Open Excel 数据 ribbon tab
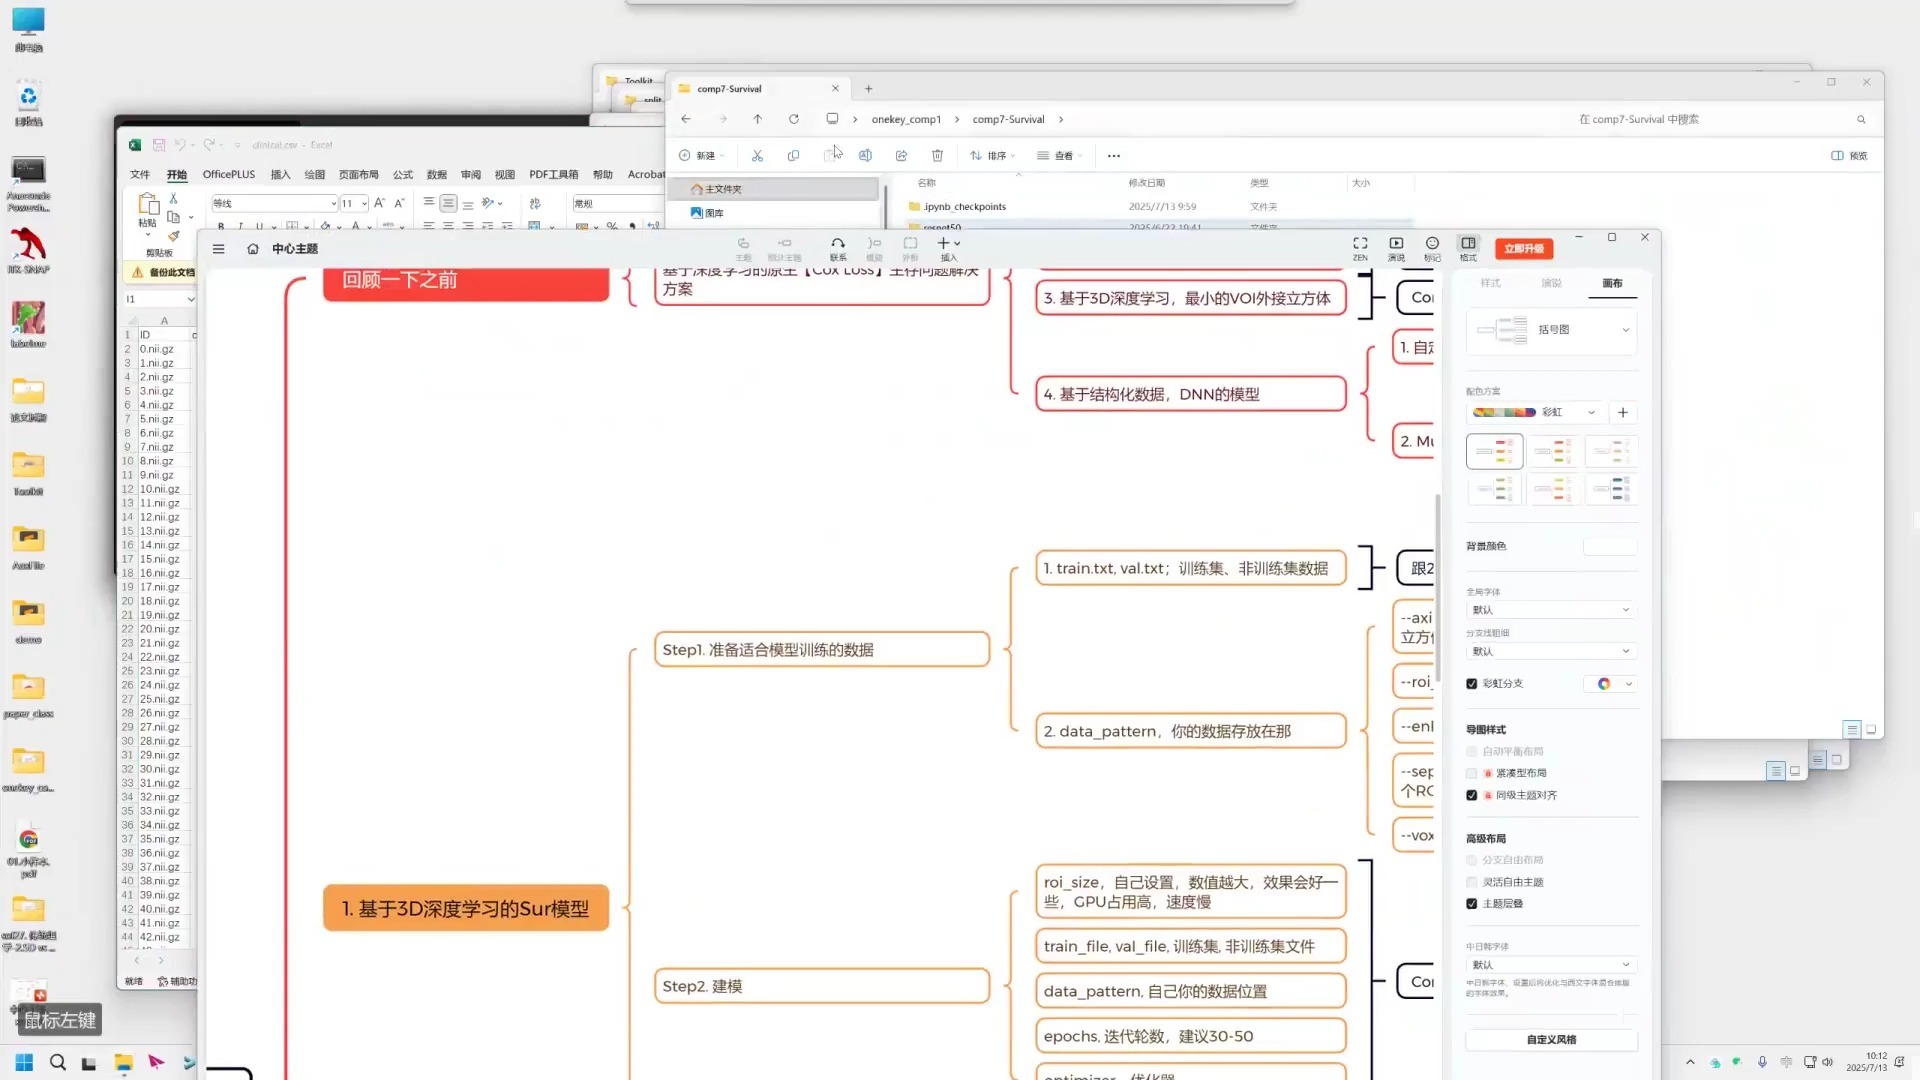Image resolution: width=1920 pixels, height=1080 pixels. point(437,174)
